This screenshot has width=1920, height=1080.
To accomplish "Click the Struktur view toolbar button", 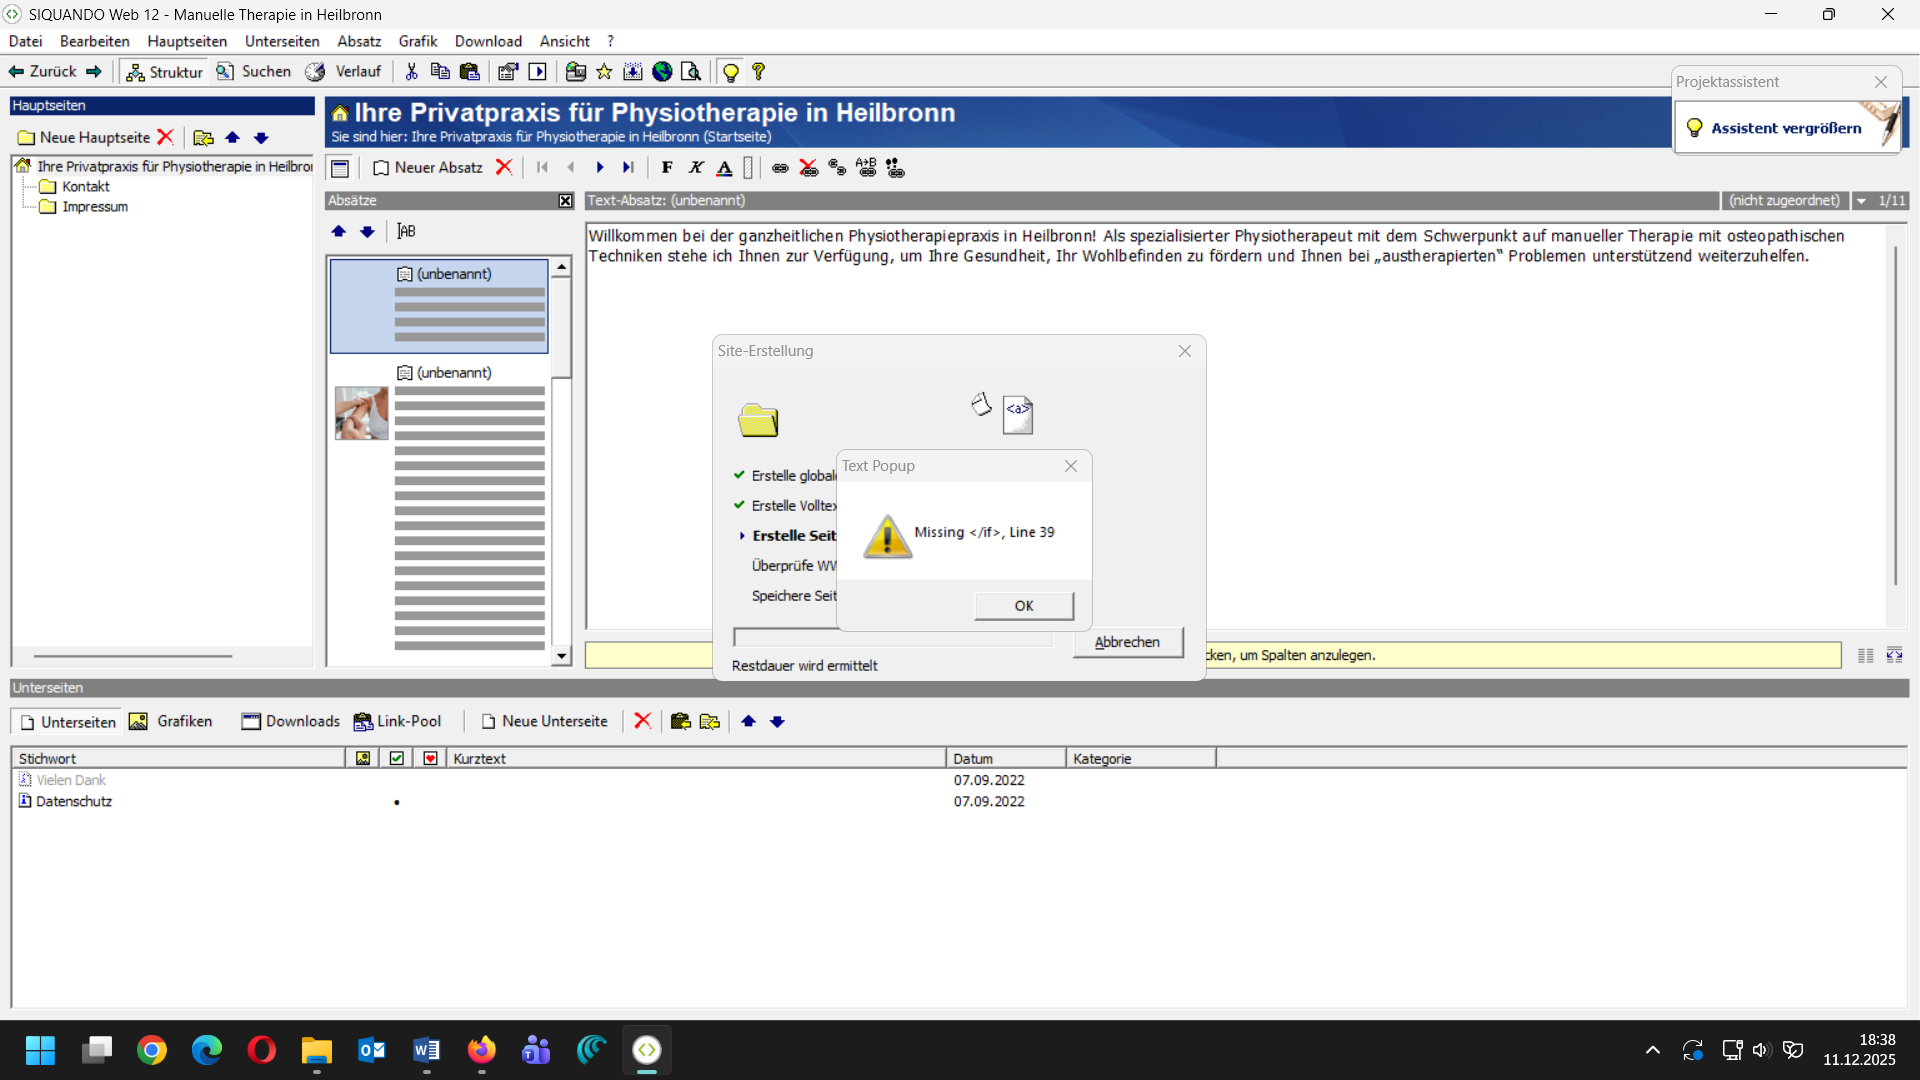I will [x=165, y=72].
